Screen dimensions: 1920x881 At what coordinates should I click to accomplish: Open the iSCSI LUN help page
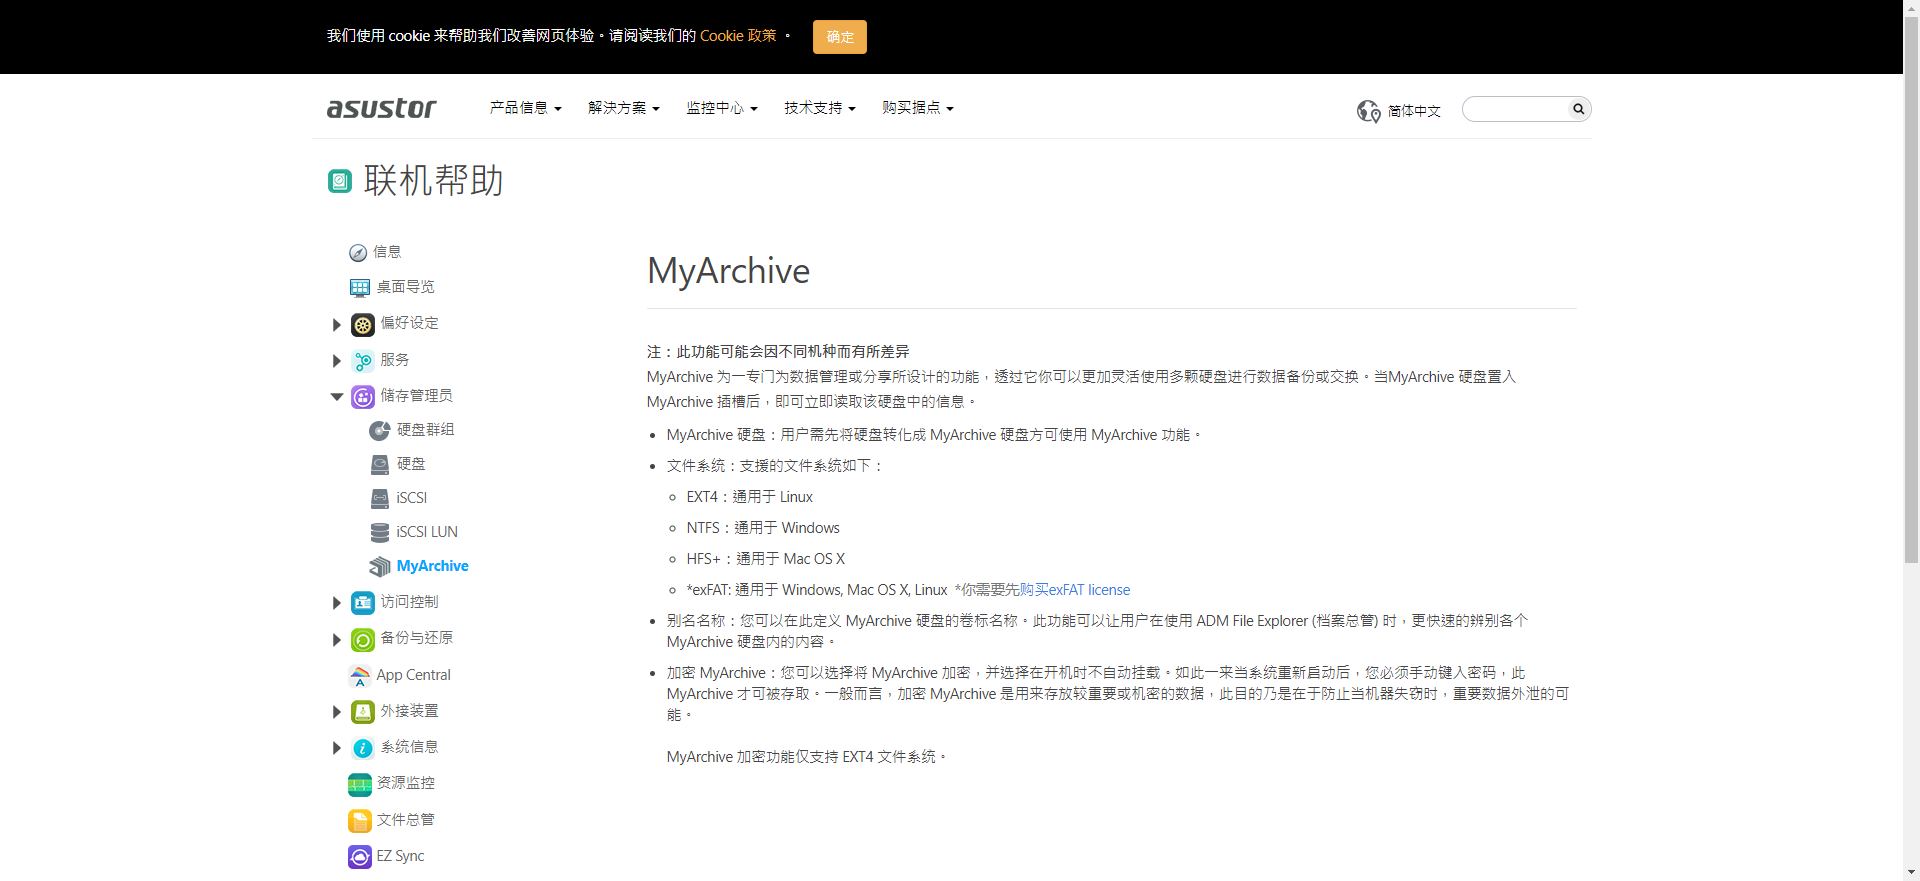click(x=427, y=532)
